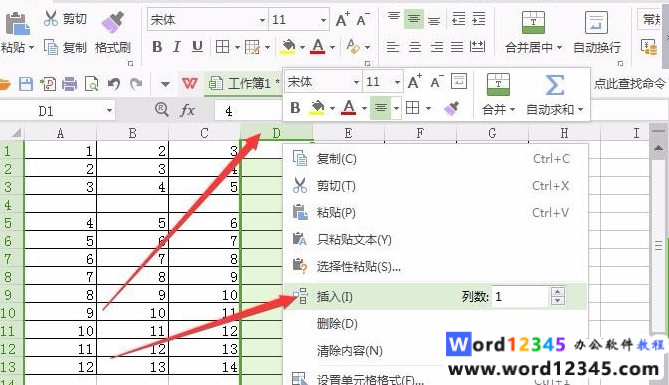Choose 复制(C) from the context menu

tap(435, 159)
